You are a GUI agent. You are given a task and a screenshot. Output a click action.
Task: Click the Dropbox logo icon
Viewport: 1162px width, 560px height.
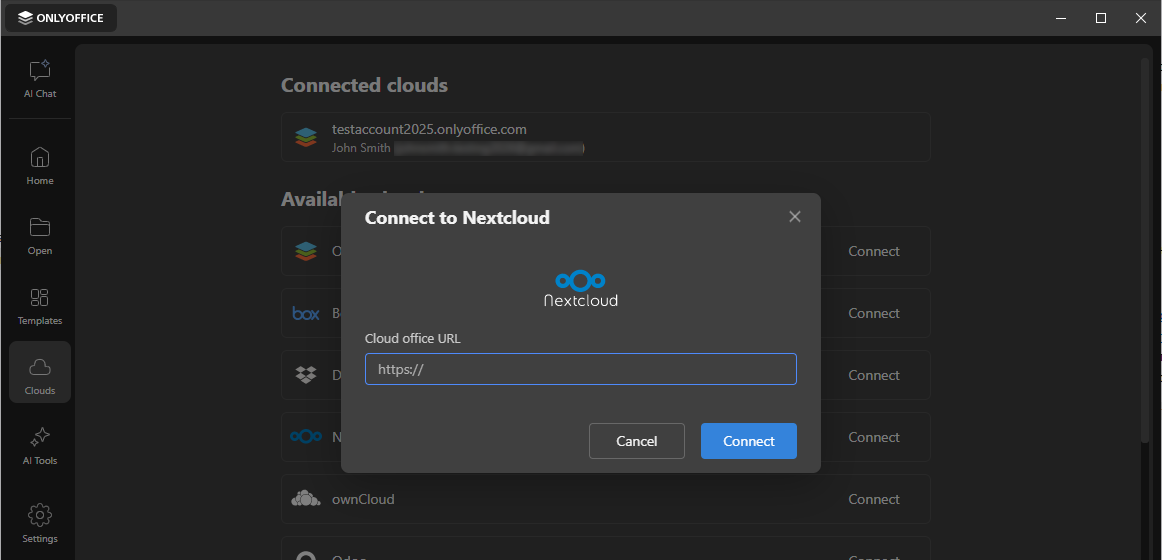[x=305, y=376]
